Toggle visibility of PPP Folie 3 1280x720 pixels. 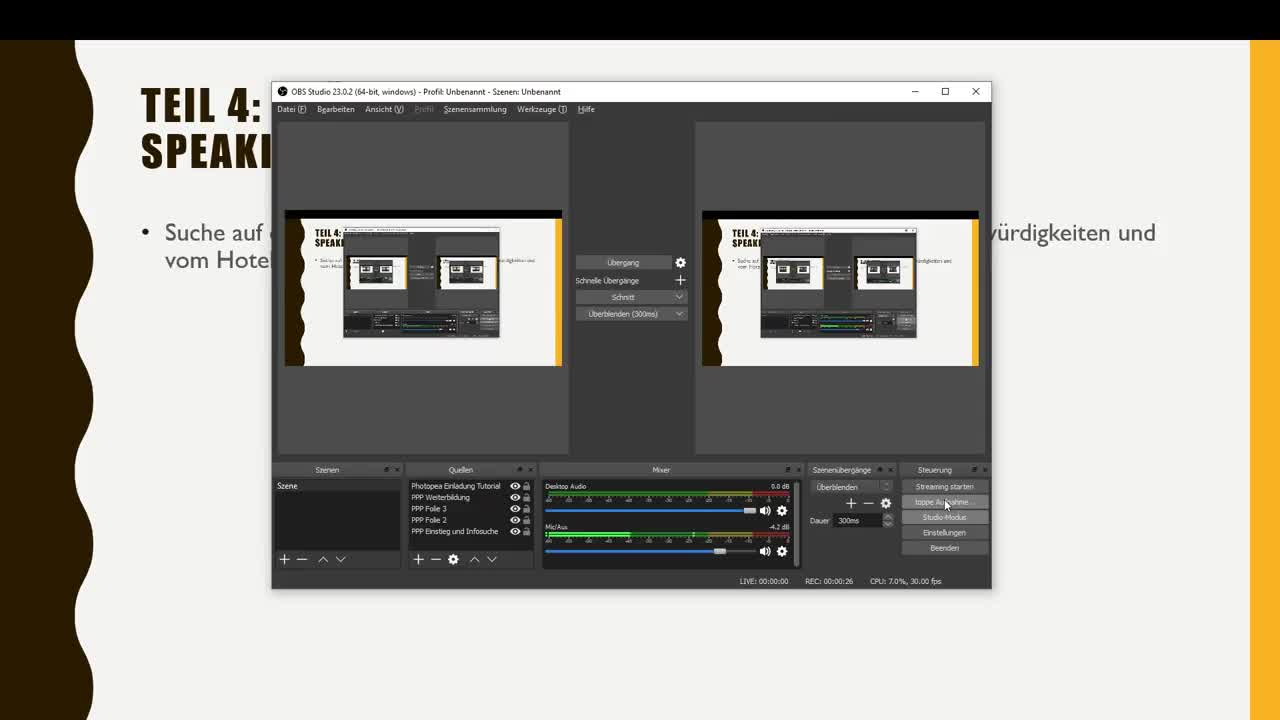coord(515,509)
